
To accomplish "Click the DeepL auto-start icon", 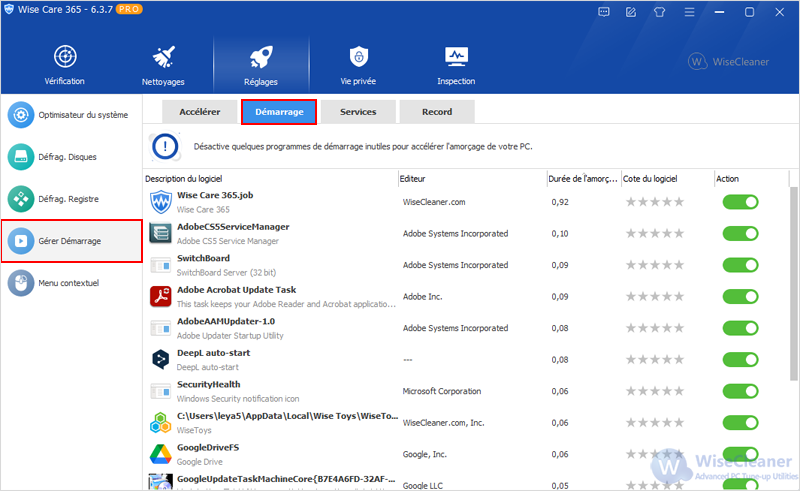I will pyautogui.click(x=161, y=360).
